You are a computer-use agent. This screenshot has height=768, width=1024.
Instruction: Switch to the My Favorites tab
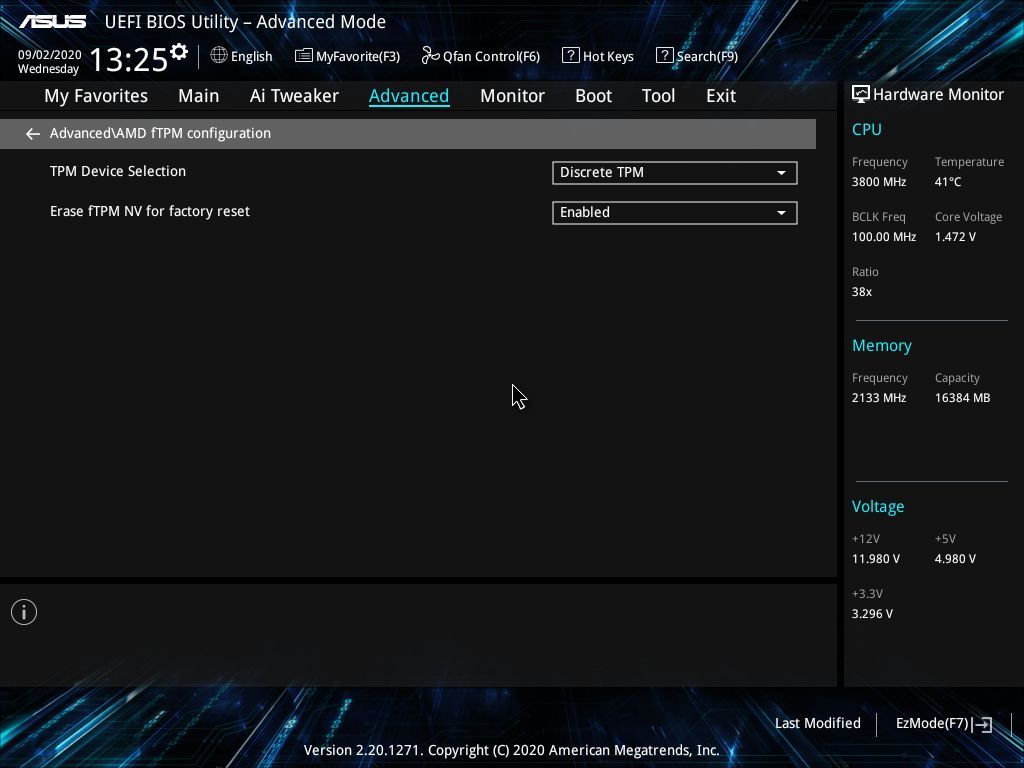[x=96, y=96]
